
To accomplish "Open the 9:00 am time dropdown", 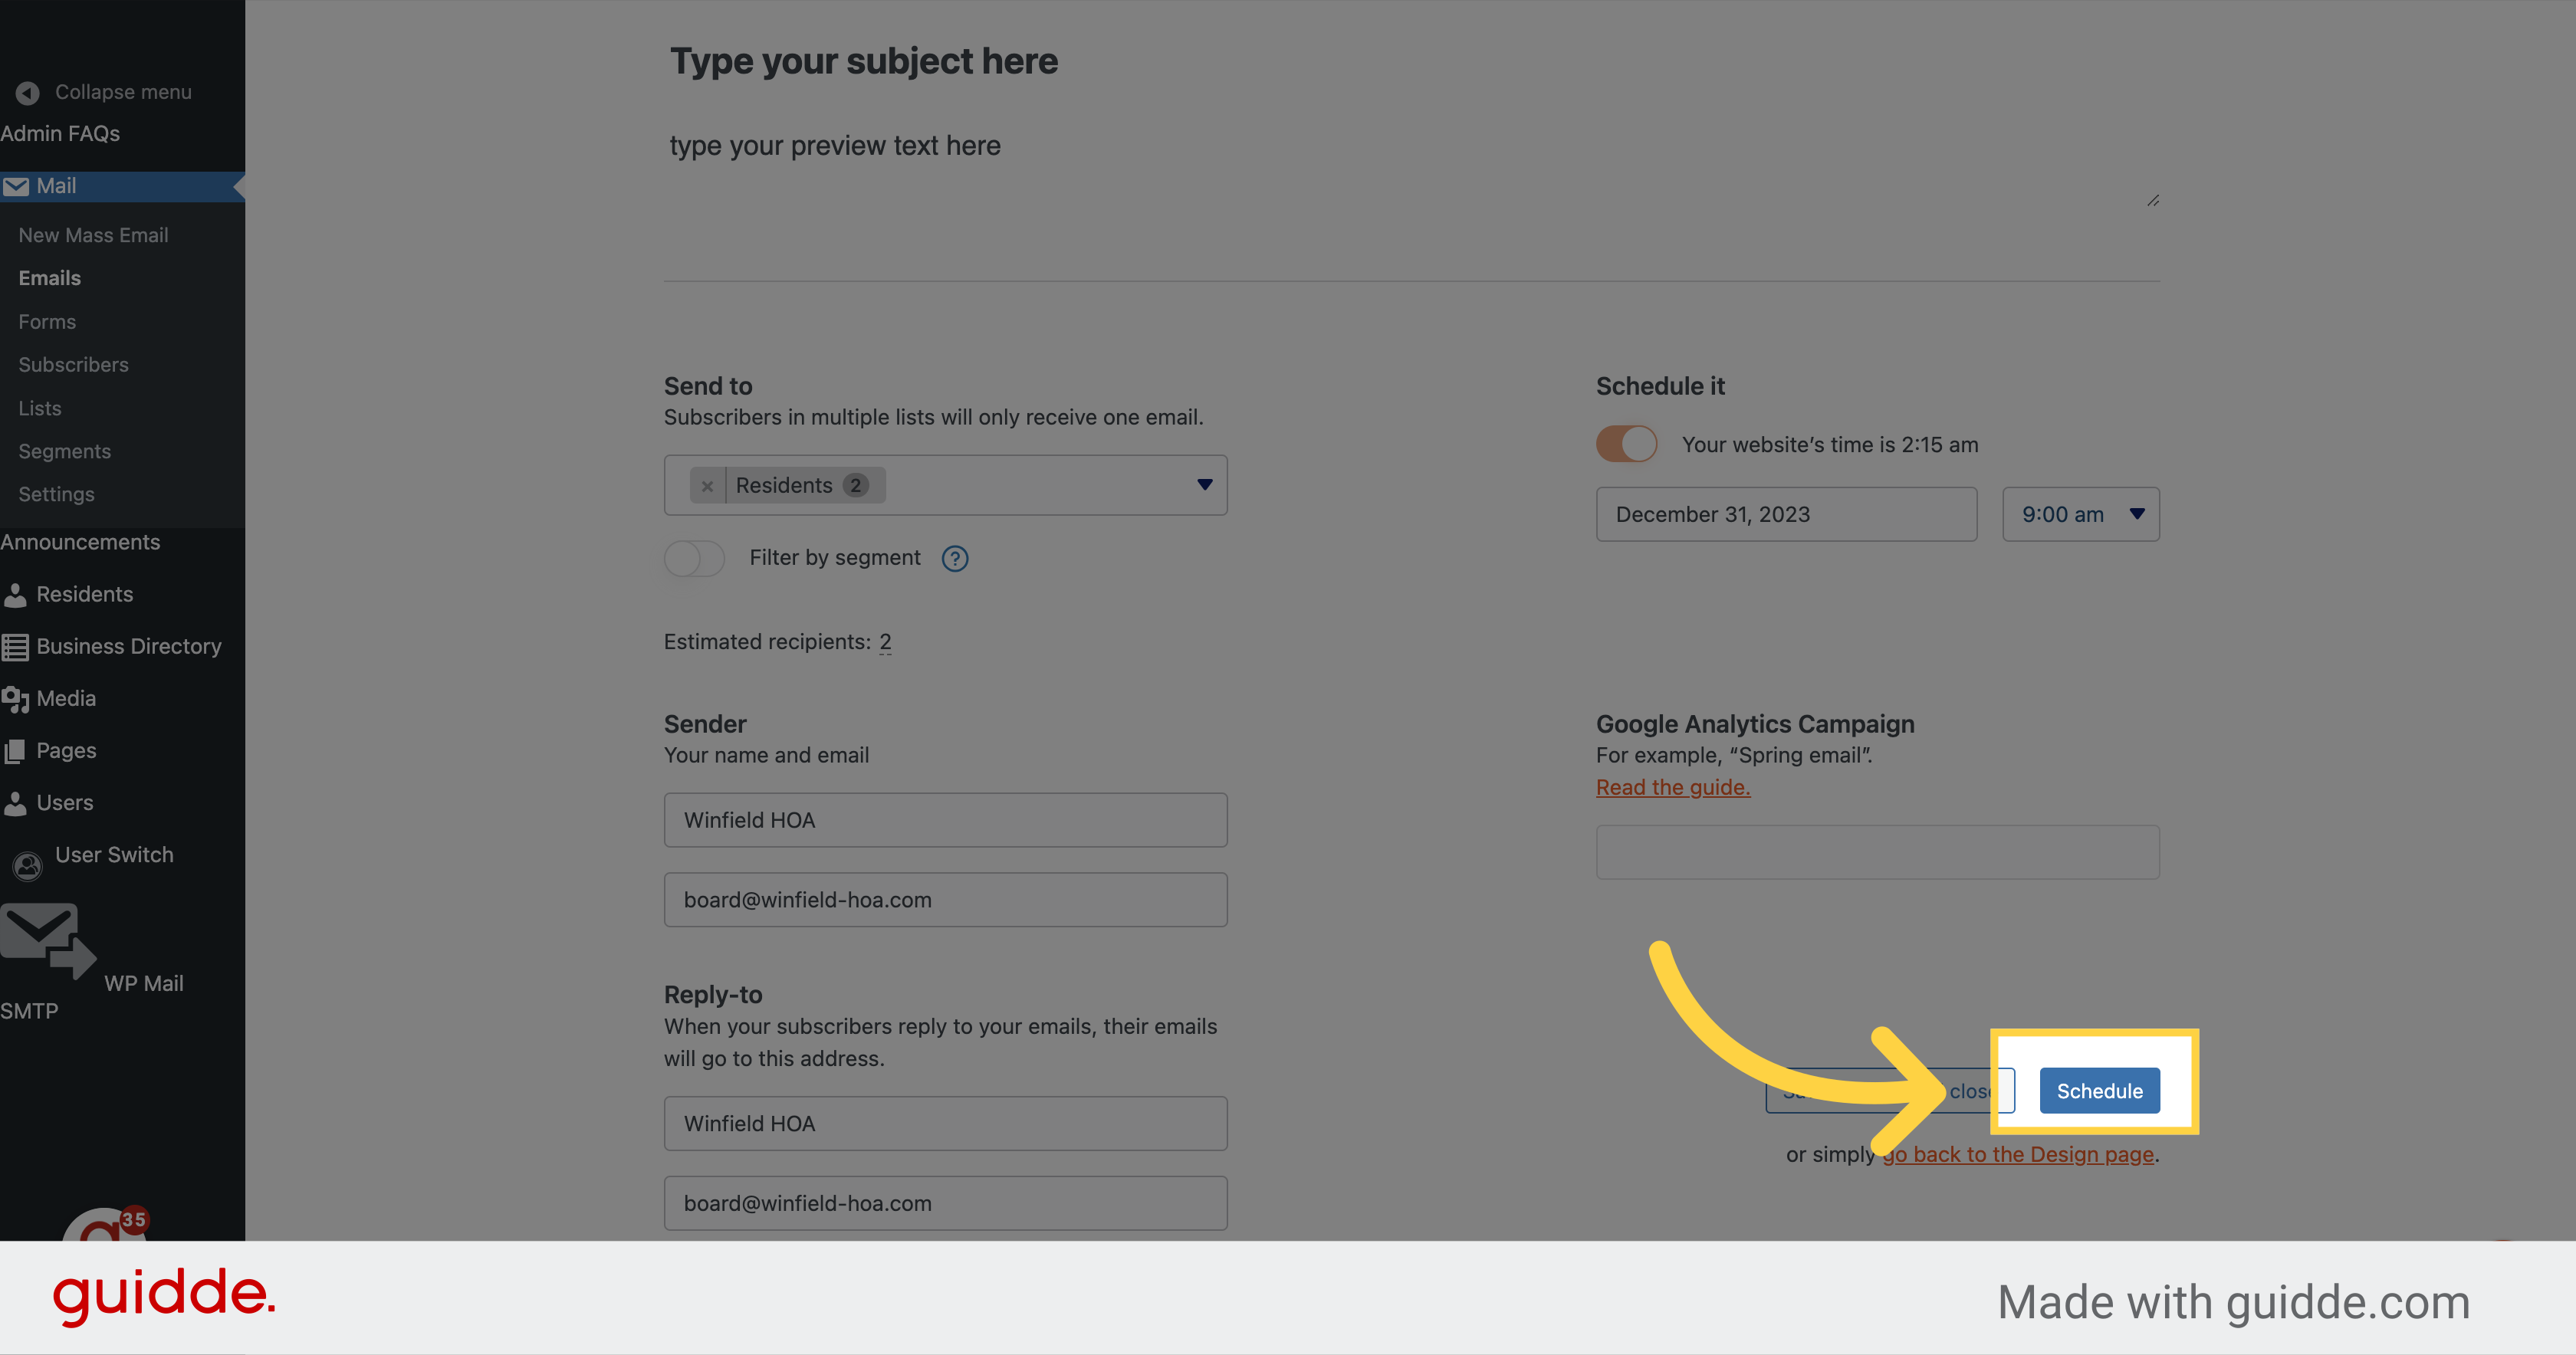I will 2080,514.
